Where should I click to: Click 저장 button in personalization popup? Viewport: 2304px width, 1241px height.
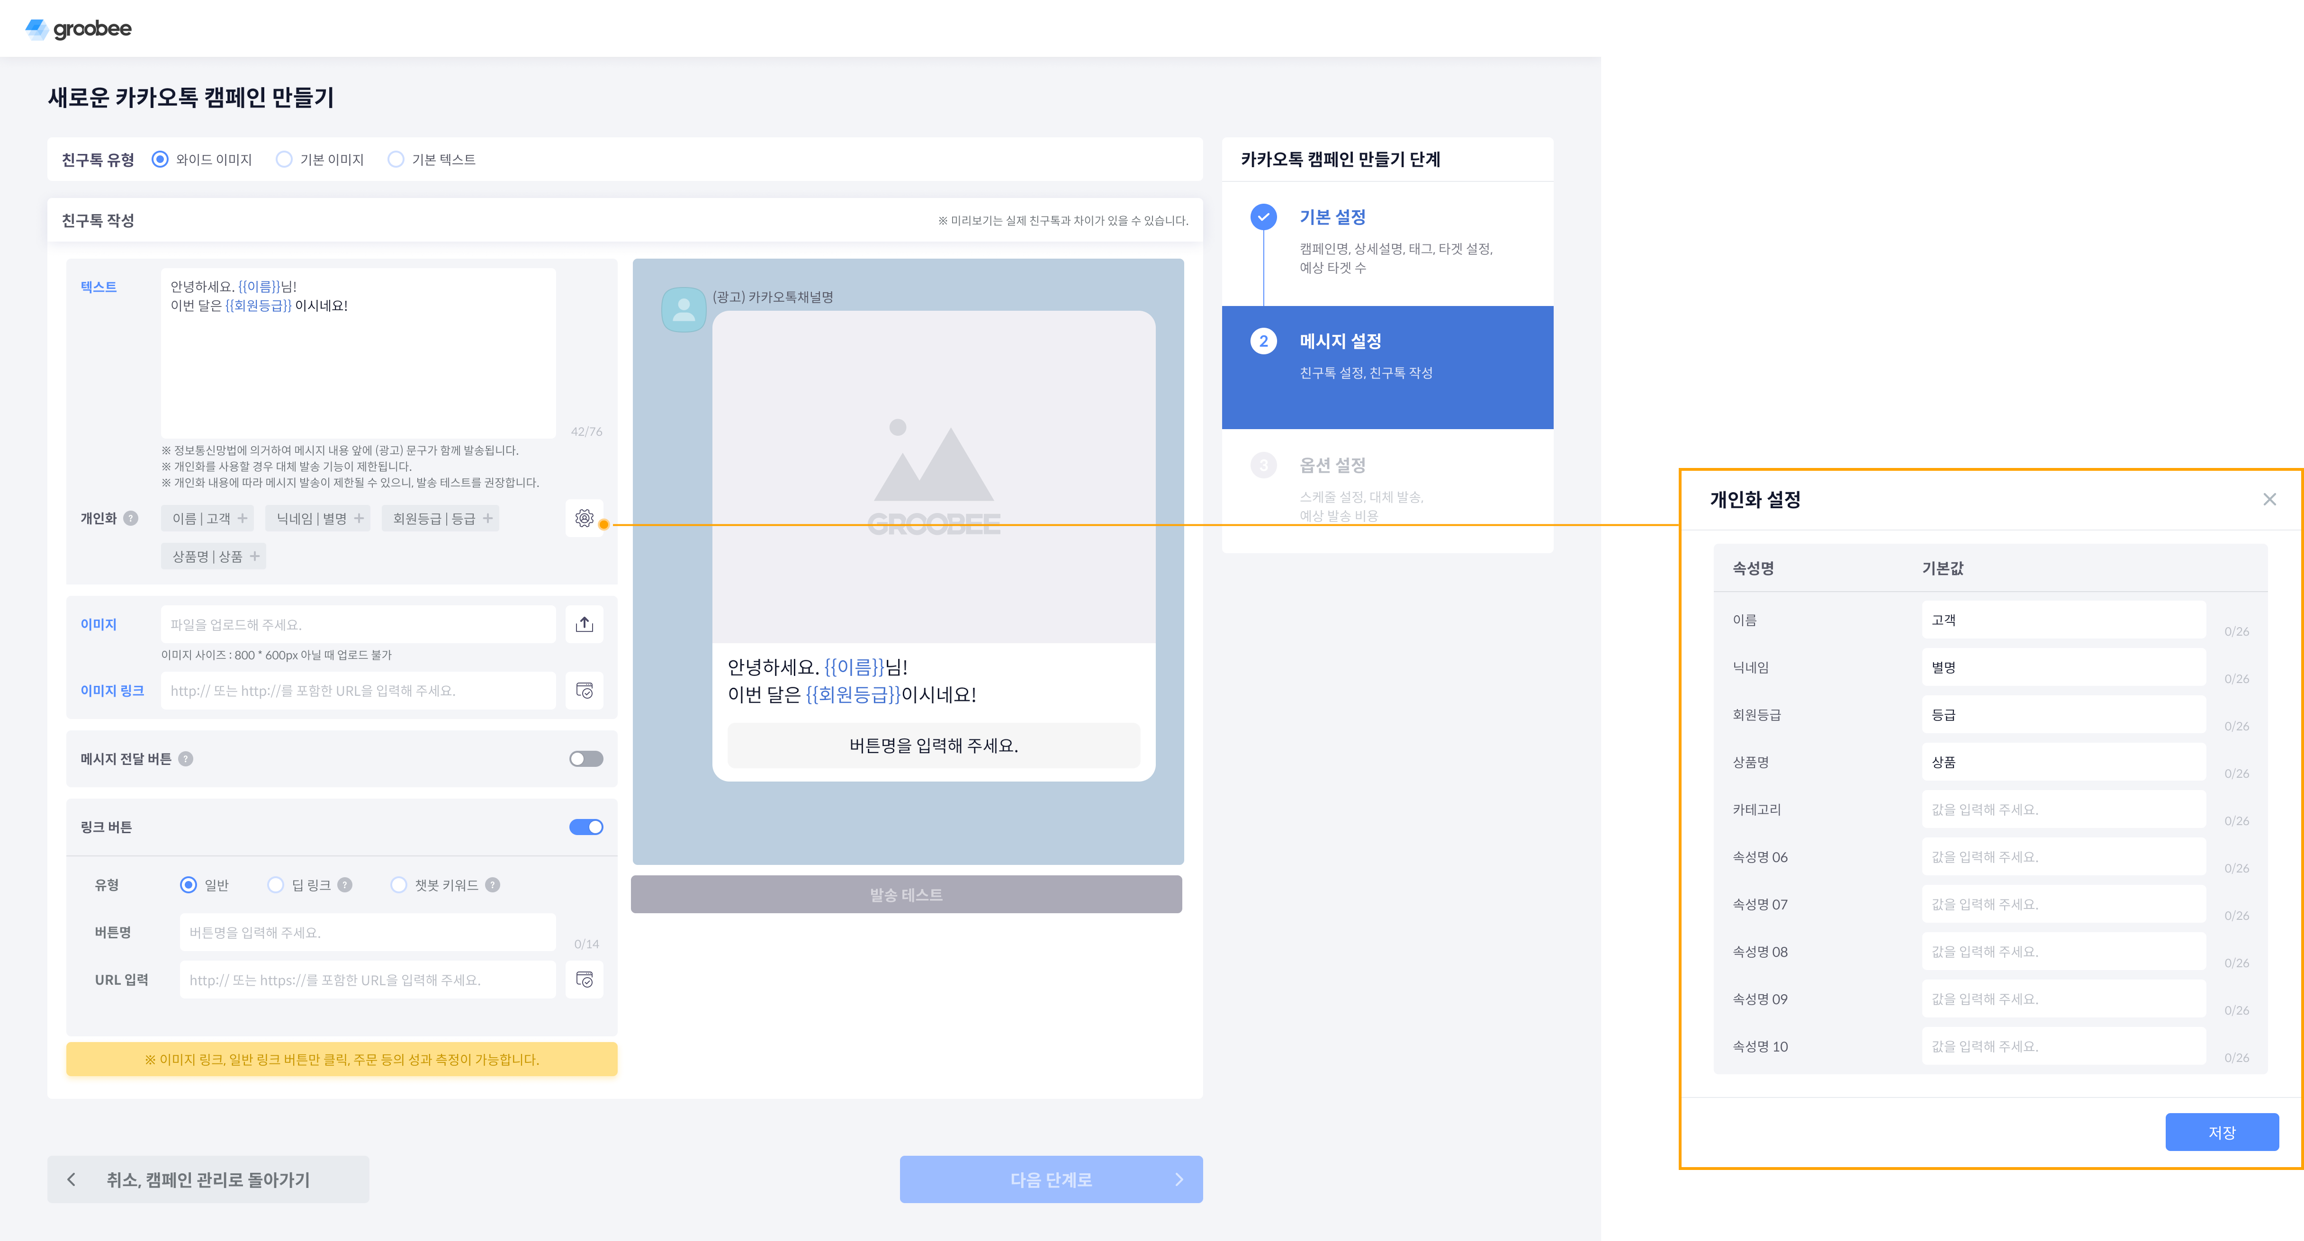2221,1132
